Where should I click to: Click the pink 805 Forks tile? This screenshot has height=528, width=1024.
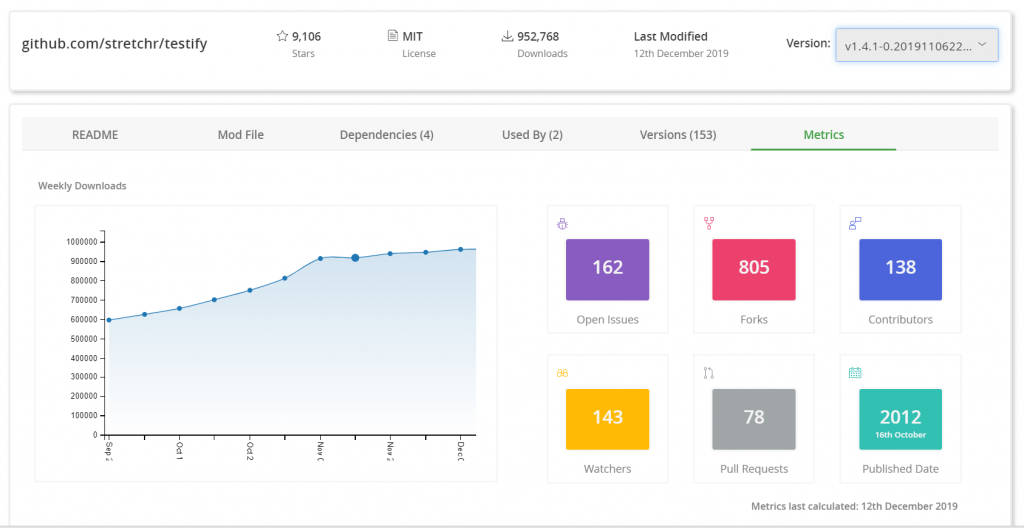tap(753, 269)
